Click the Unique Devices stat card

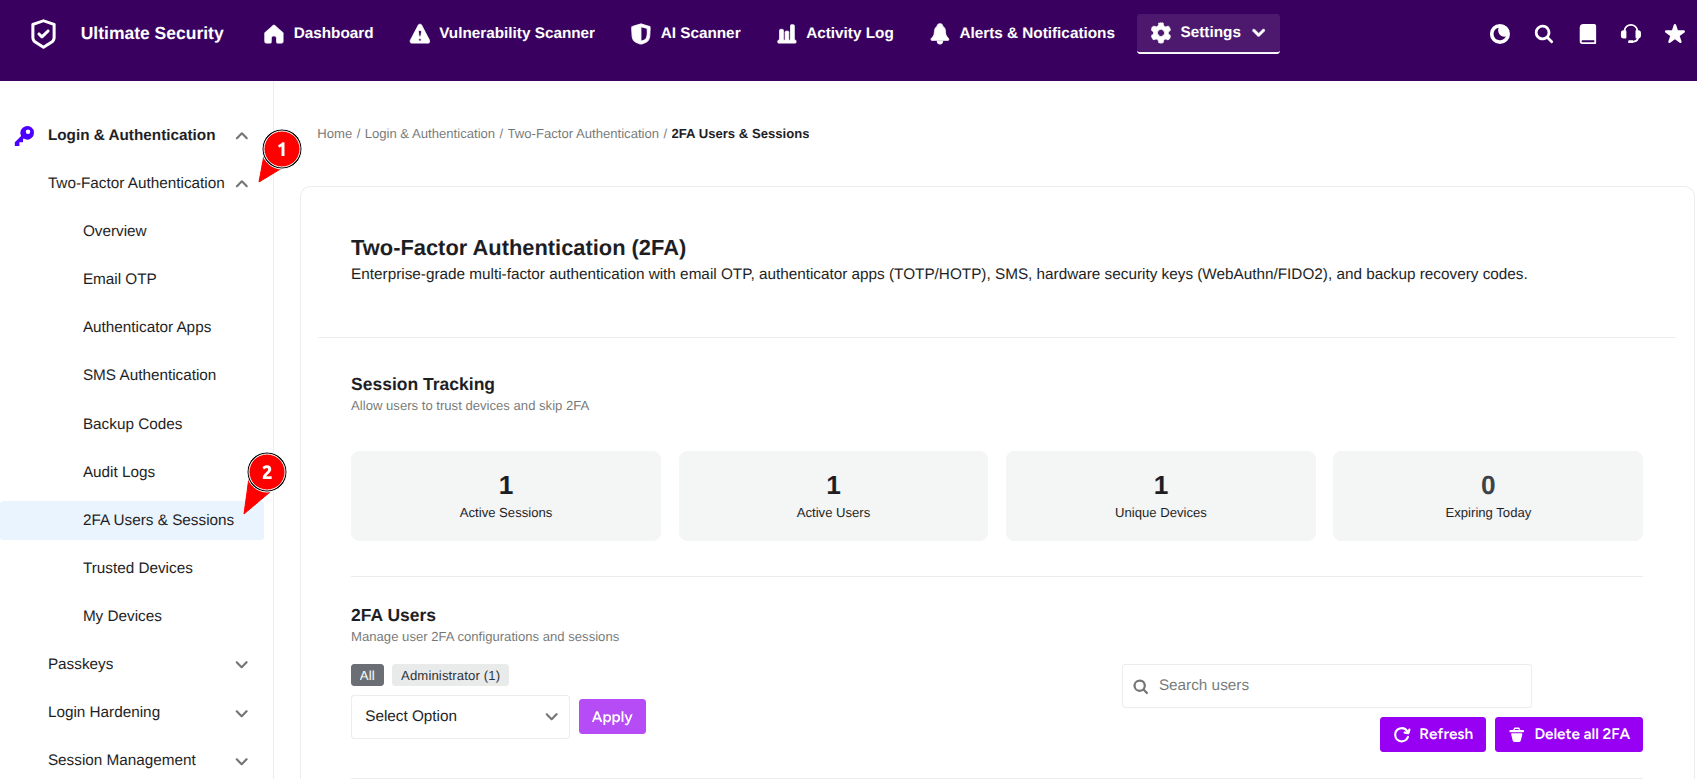[x=1161, y=496]
